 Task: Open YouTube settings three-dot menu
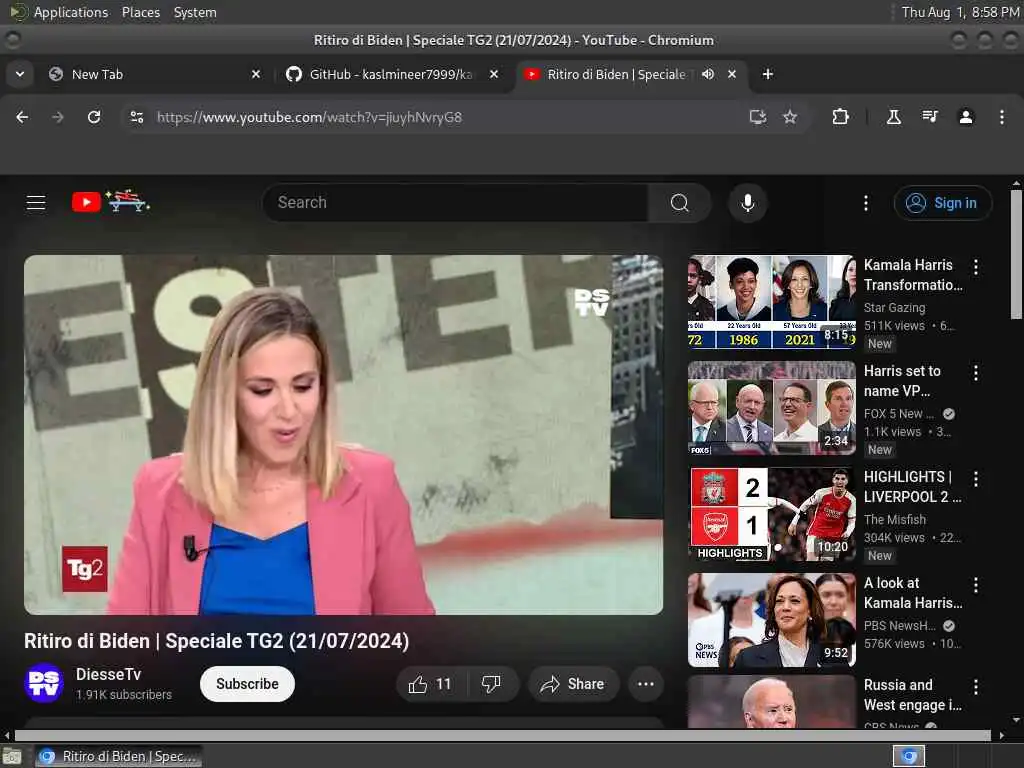click(x=866, y=203)
